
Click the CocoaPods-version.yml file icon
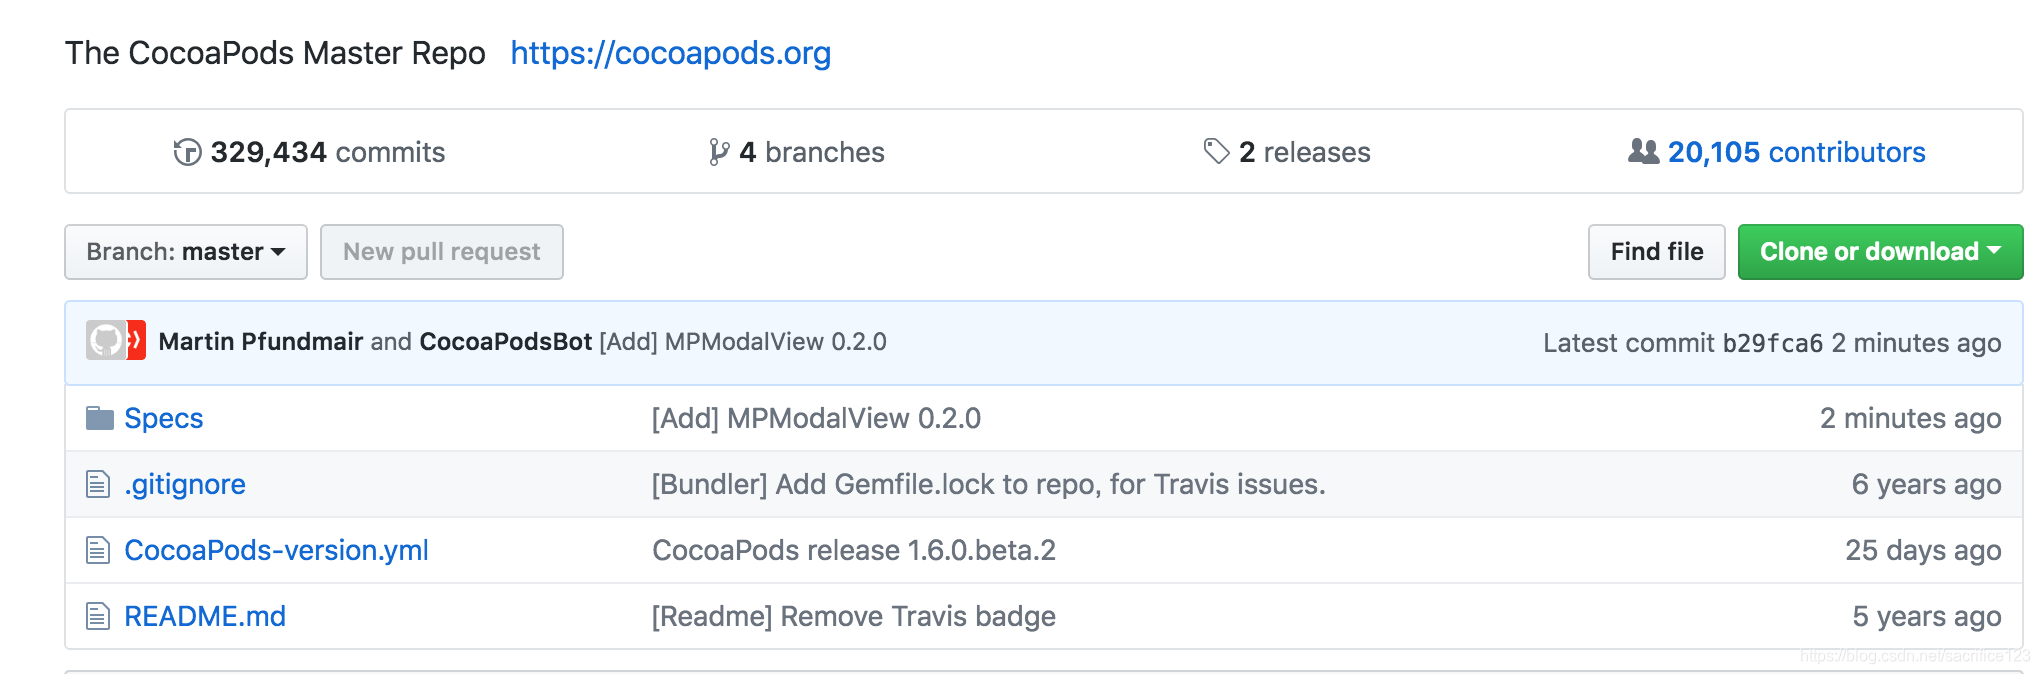[x=98, y=550]
